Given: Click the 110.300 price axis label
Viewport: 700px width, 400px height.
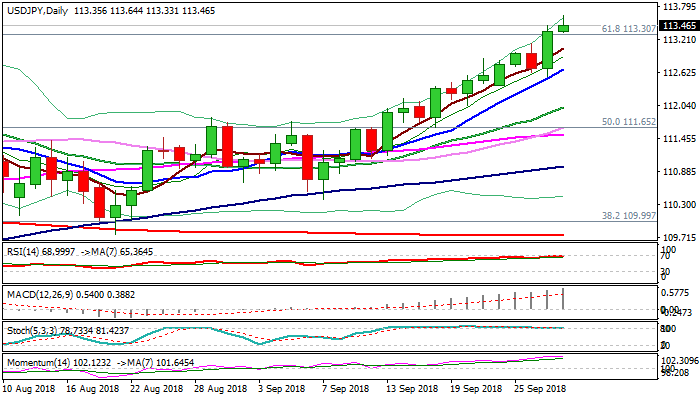Looking at the screenshot, I should [x=679, y=204].
